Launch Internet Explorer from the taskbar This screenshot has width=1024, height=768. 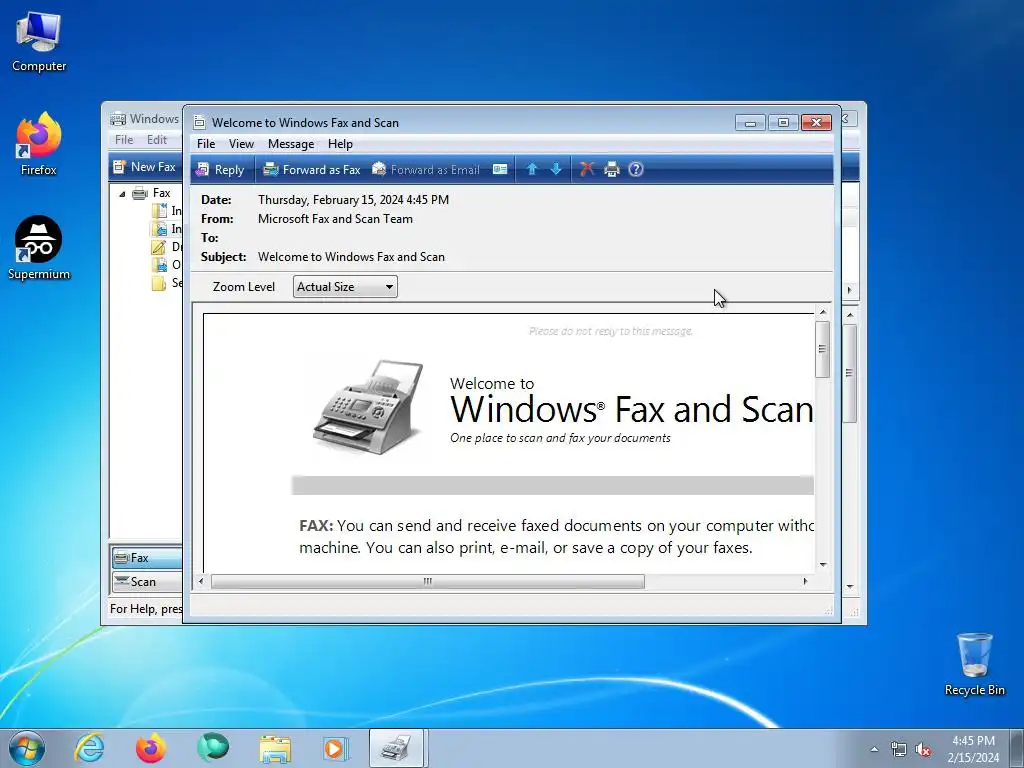pyautogui.click(x=89, y=748)
